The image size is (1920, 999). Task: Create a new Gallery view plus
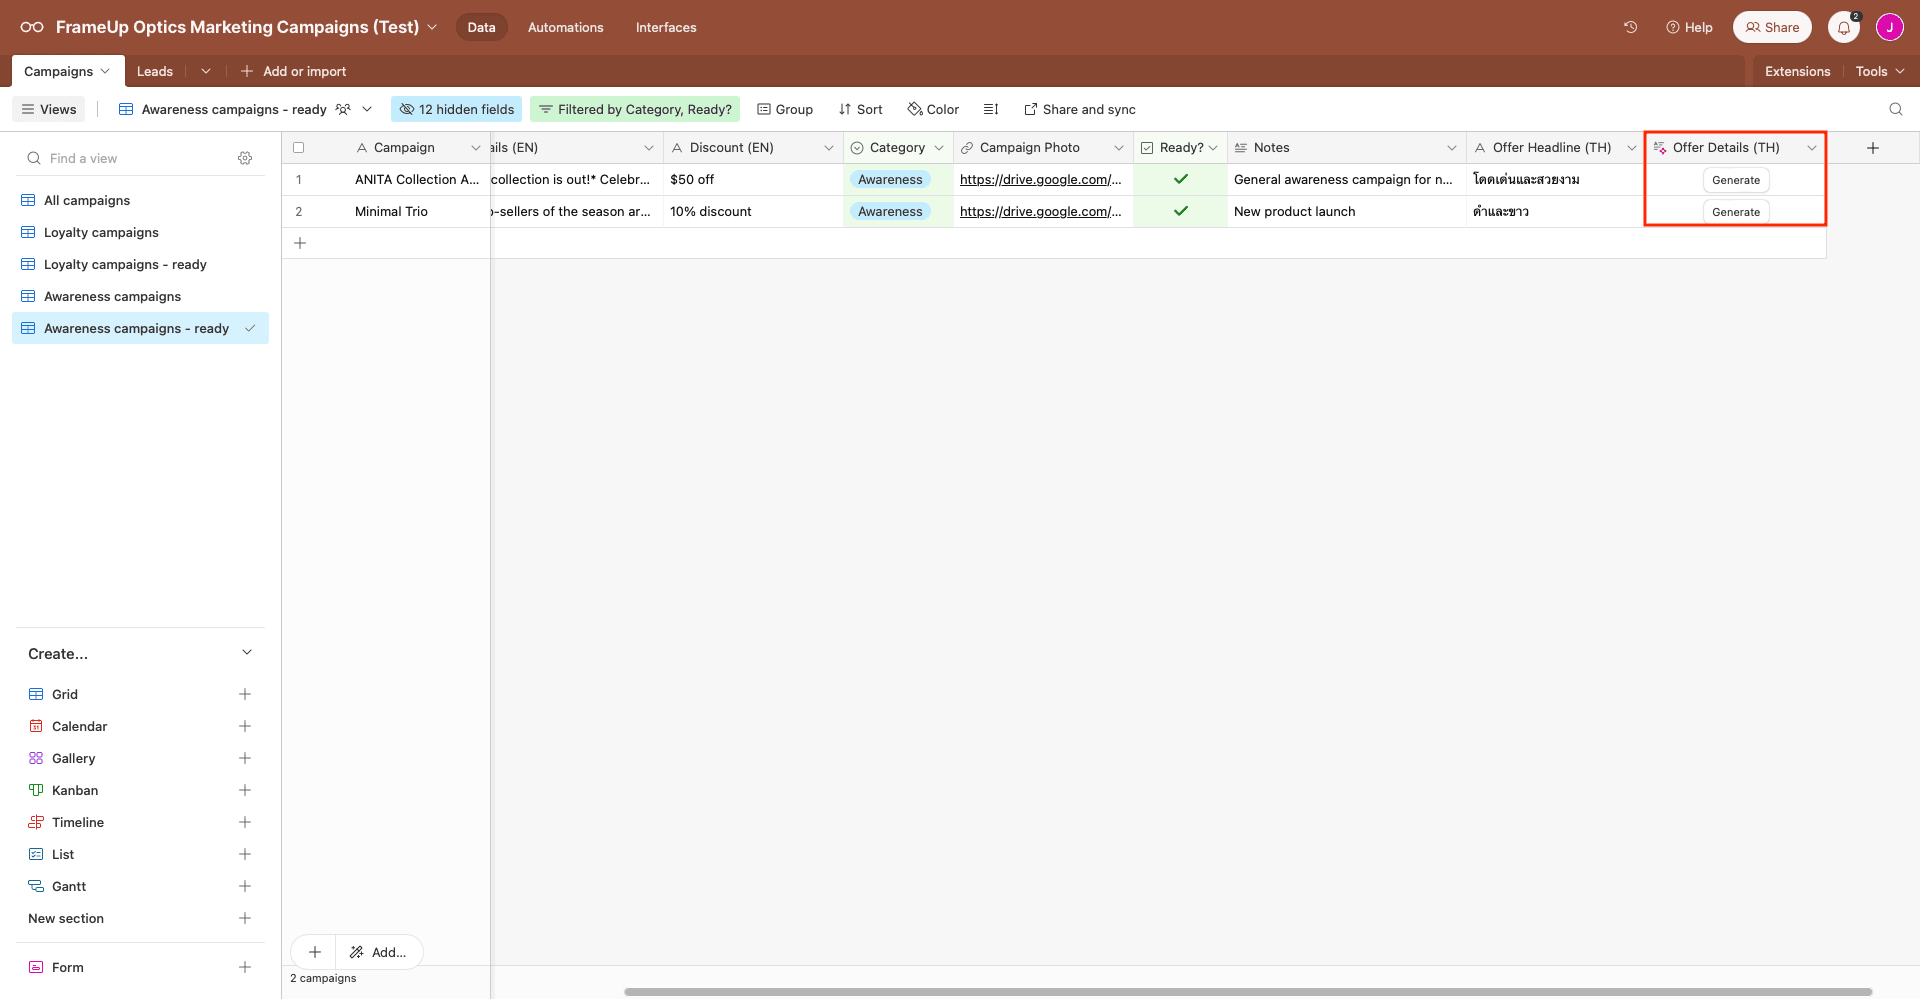click(245, 758)
